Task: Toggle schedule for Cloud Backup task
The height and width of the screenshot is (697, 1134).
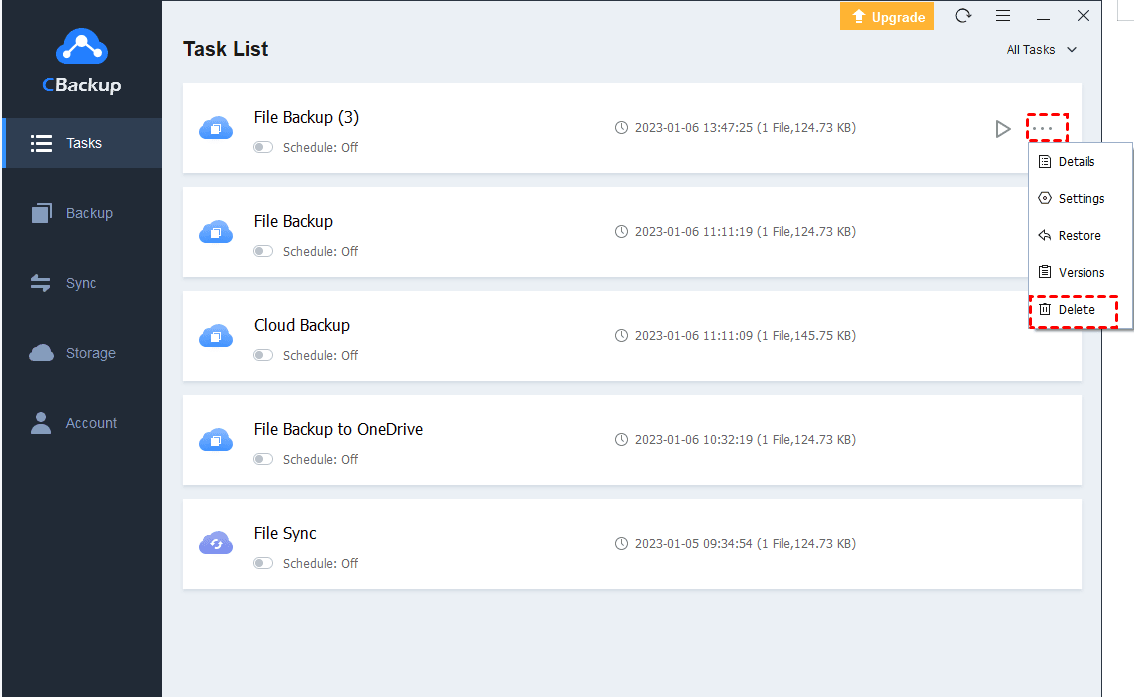Action: [263, 356]
